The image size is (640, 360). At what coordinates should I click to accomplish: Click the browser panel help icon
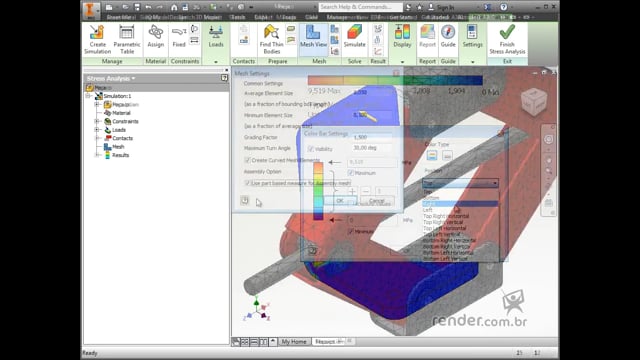224,78
